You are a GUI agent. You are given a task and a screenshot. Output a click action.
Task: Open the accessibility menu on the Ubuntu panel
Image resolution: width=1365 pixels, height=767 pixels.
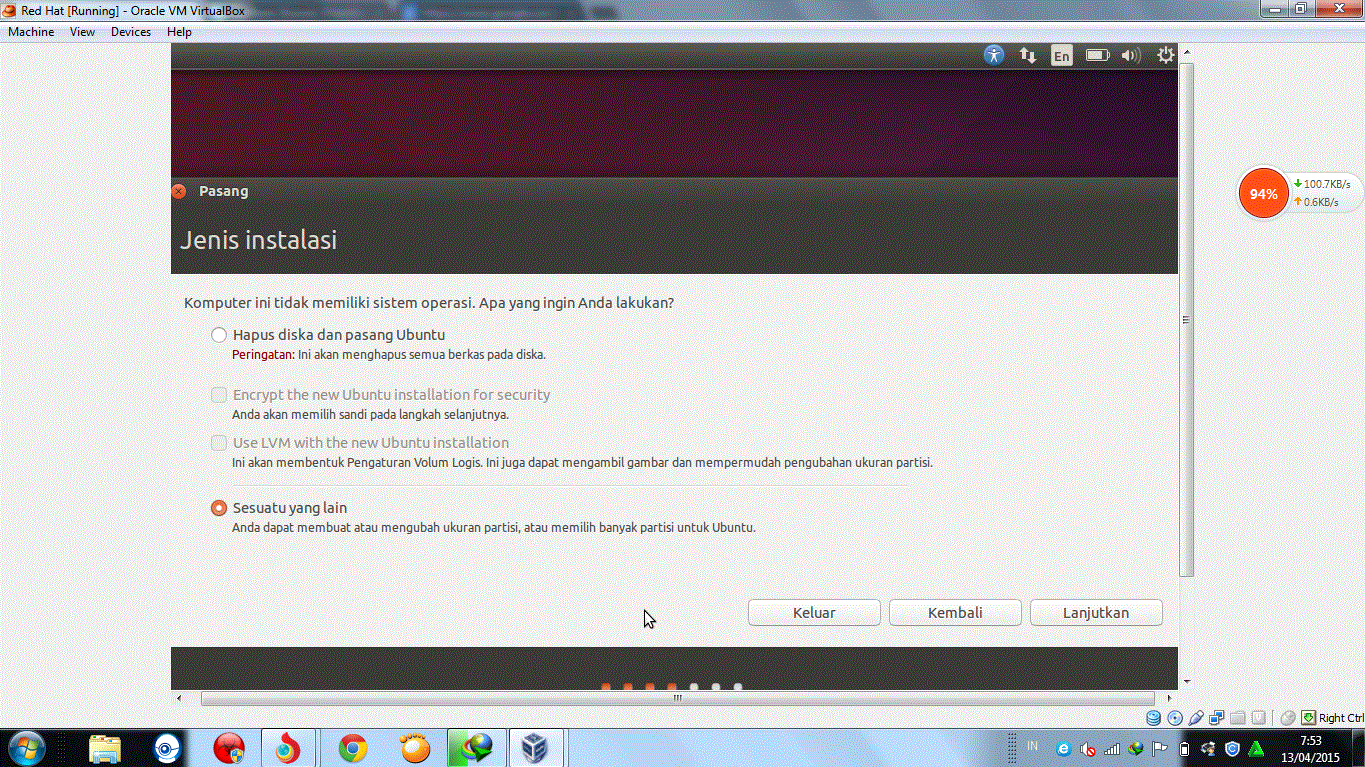(994, 55)
